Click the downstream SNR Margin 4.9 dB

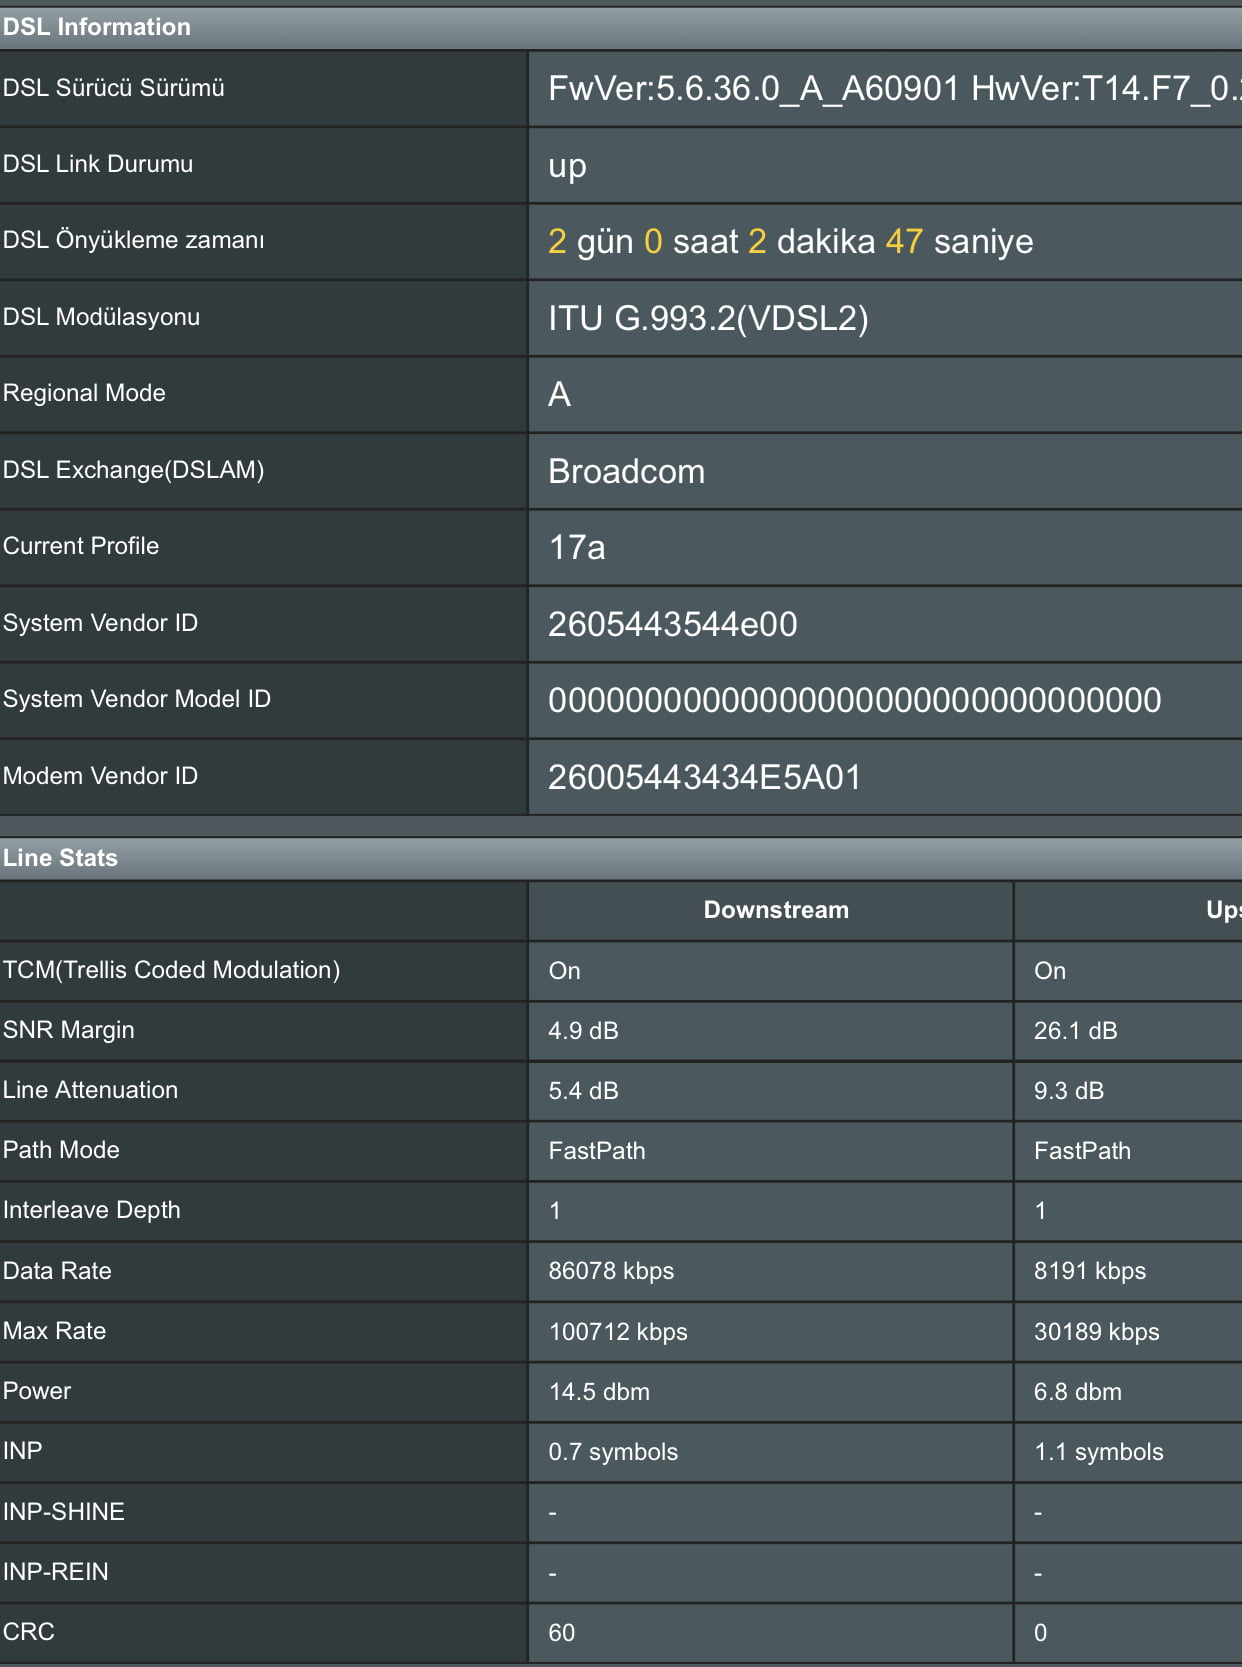(583, 1031)
